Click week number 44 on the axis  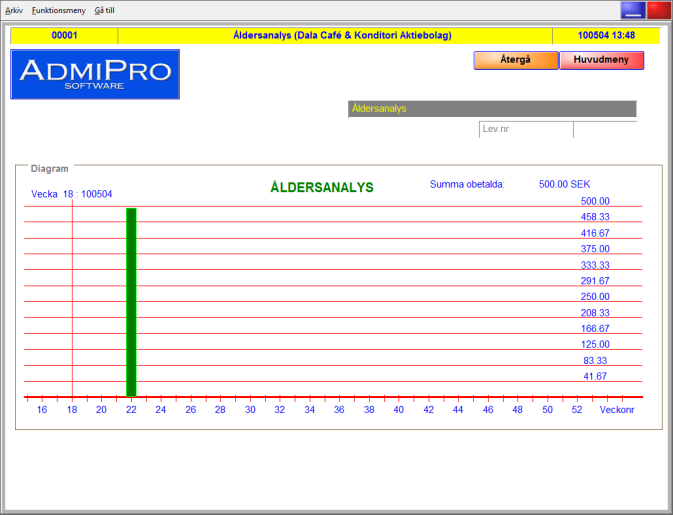pyautogui.click(x=458, y=410)
